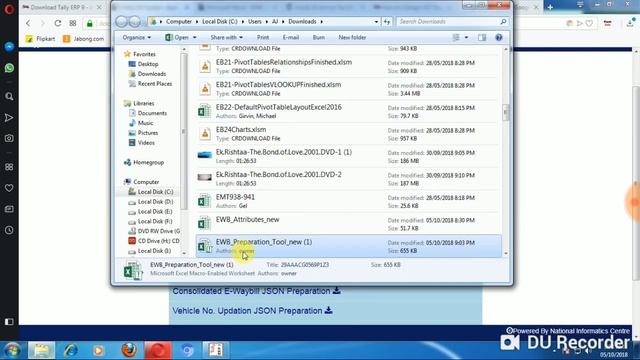Screen dimensions: 640x360
Task: Open Jabong.com bookmark
Action: 84,39
